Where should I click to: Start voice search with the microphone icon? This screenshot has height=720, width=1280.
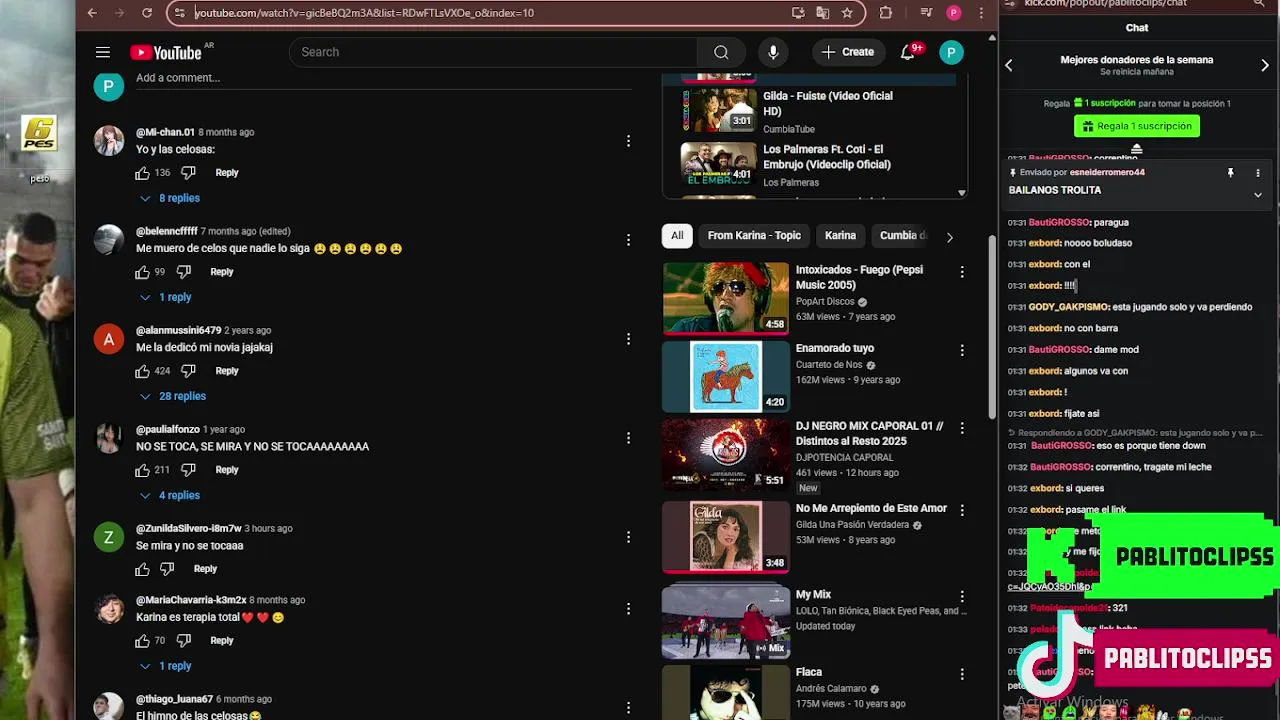coord(773,52)
